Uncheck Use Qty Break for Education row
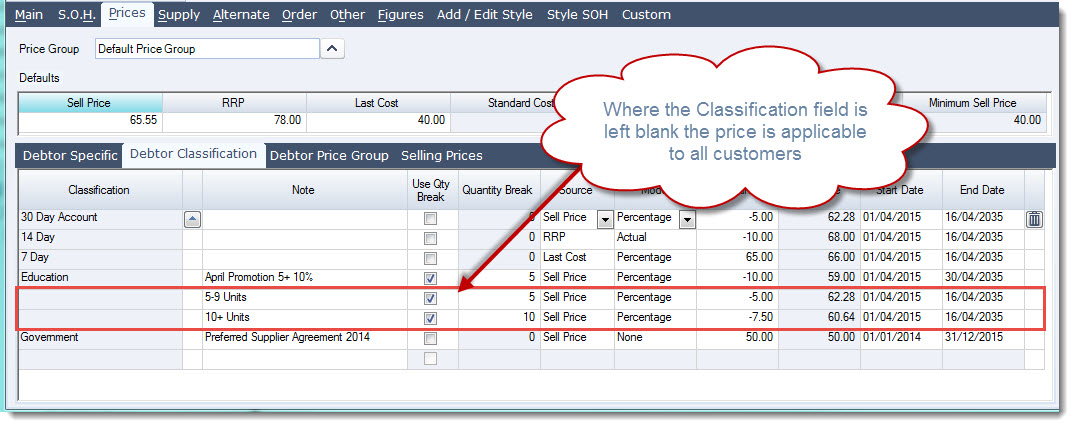 tap(430, 278)
